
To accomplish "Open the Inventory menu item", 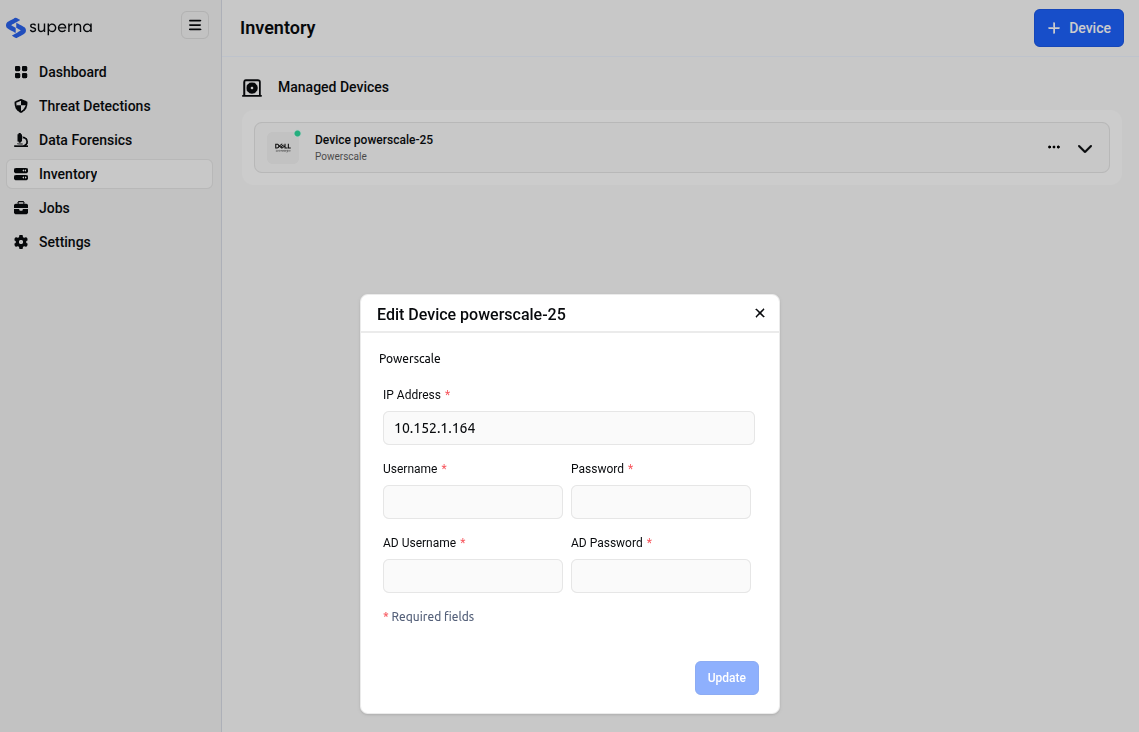I will [x=68, y=174].
